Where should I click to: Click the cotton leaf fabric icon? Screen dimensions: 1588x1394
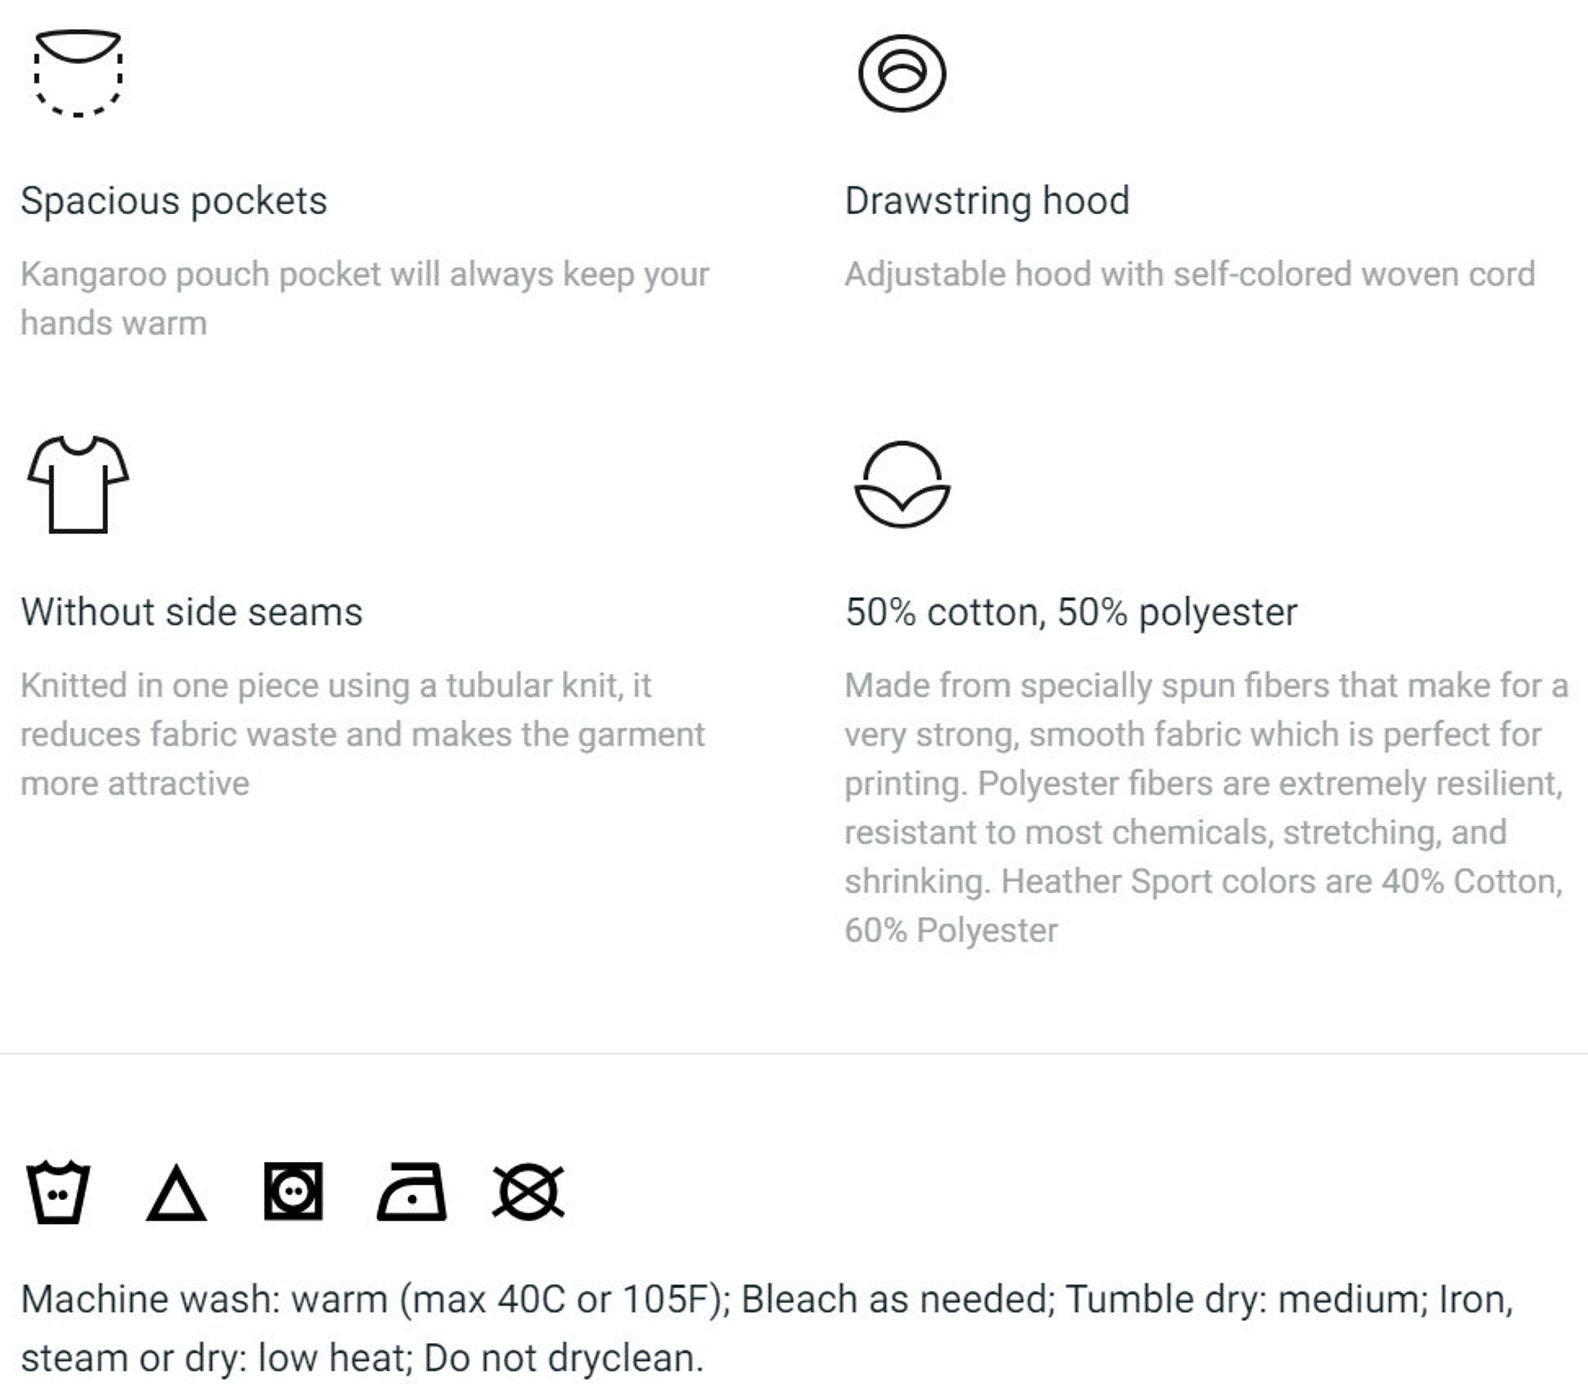point(902,485)
